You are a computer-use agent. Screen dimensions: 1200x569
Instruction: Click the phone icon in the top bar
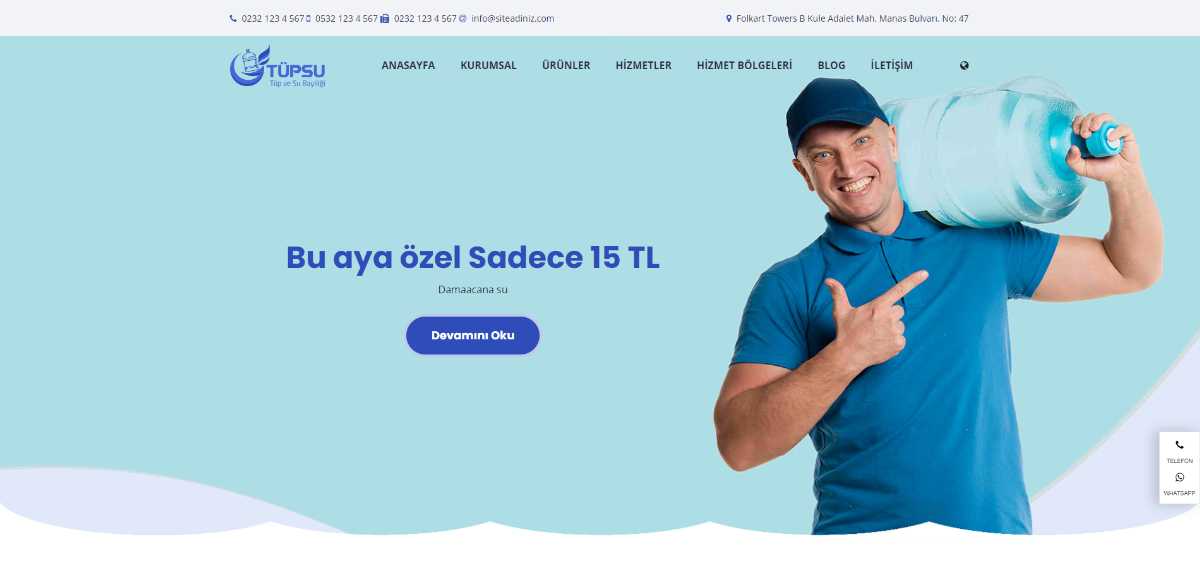233,18
